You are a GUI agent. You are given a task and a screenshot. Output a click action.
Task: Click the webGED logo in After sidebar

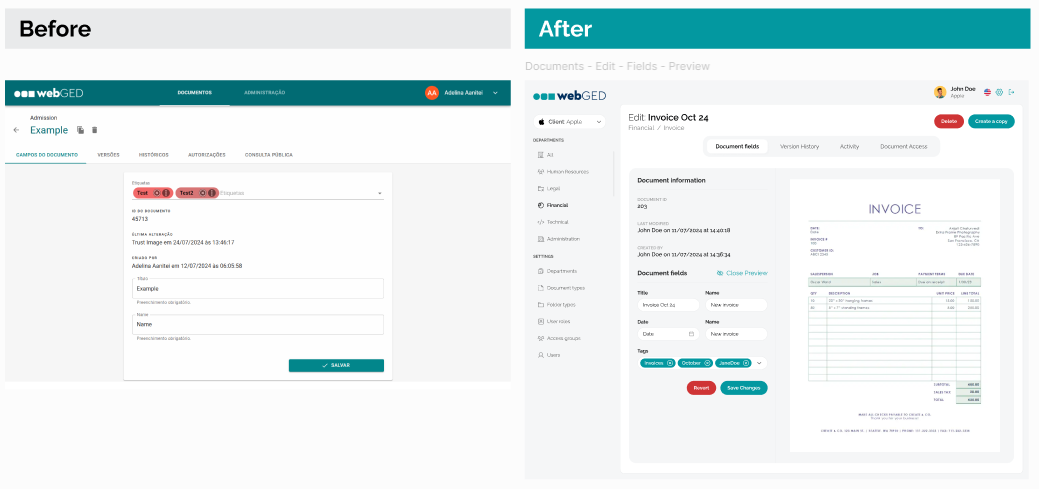click(569, 95)
